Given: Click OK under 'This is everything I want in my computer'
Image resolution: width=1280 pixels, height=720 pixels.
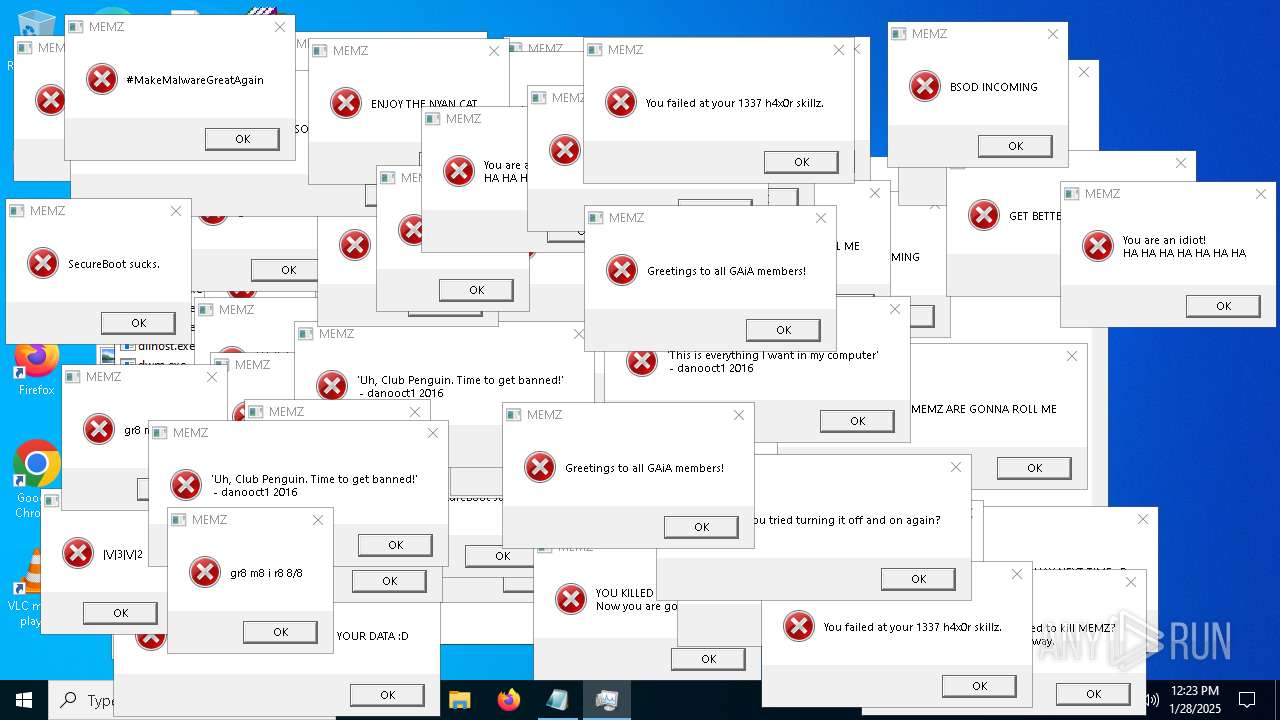Looking at the screenshot, I should 857,421.
